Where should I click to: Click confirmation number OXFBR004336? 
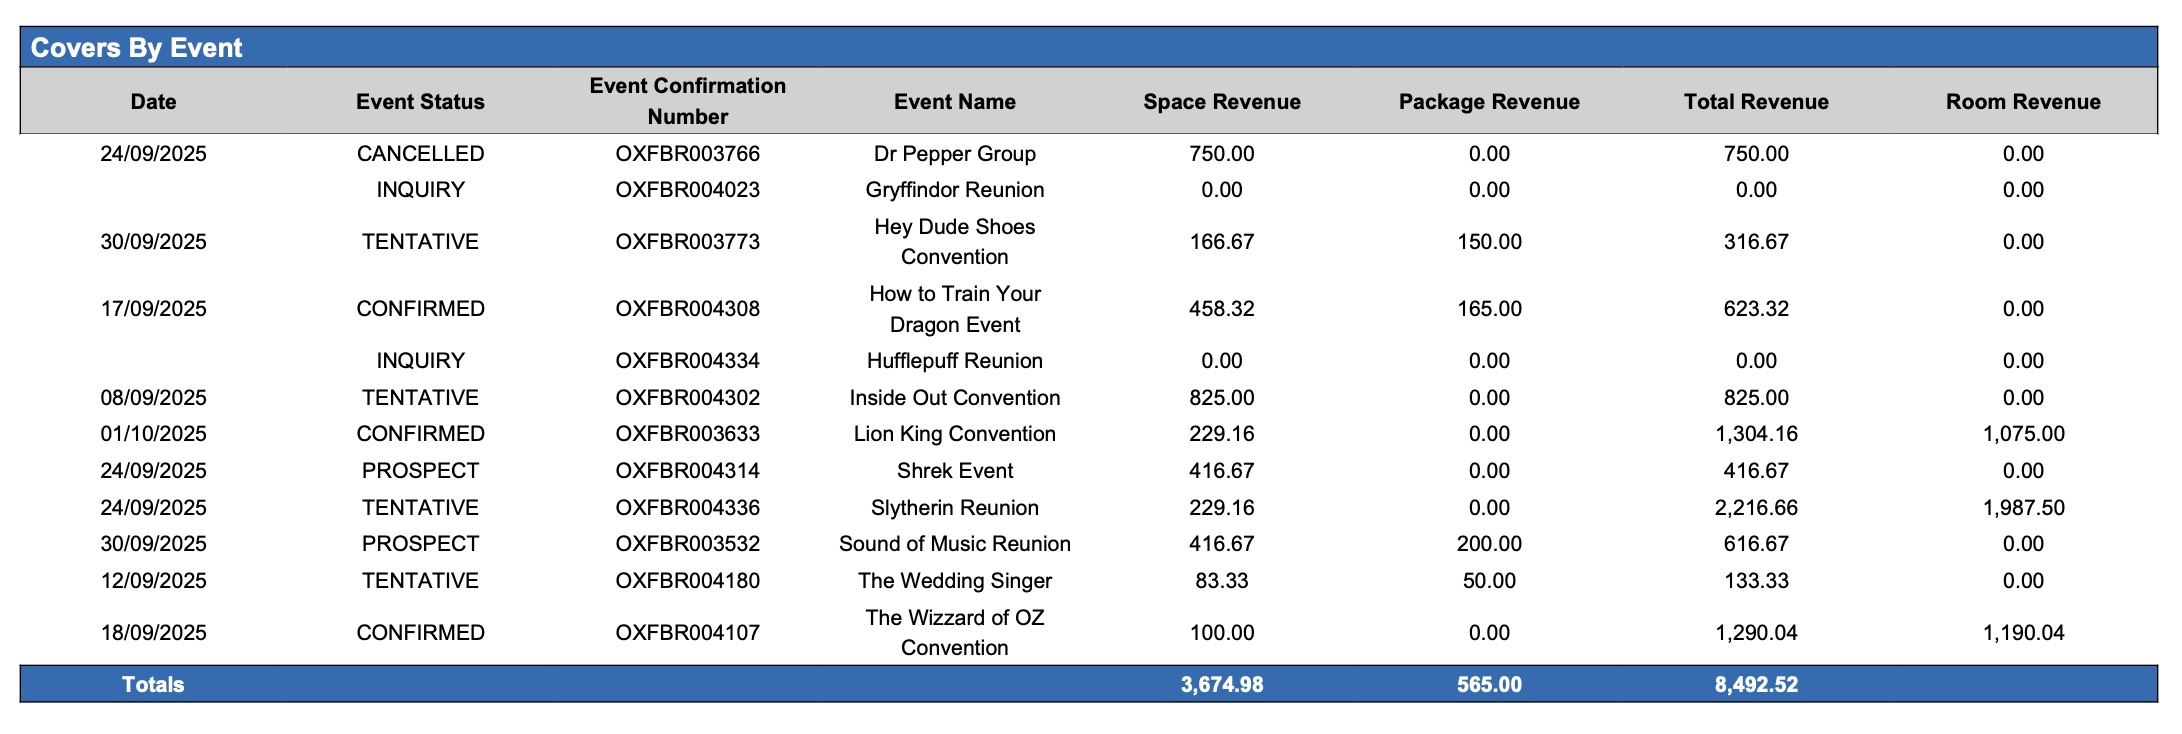click(687, 508)
